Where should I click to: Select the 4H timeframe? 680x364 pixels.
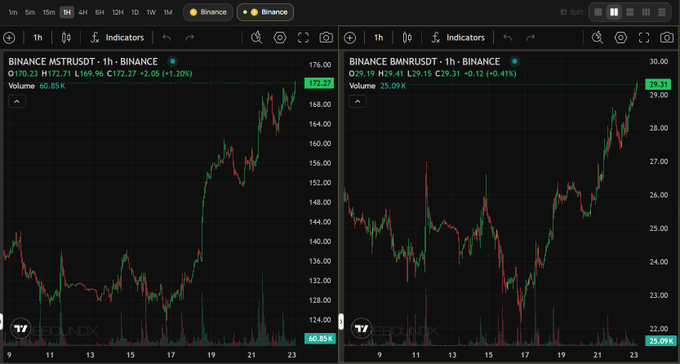[x=83, y=12]
